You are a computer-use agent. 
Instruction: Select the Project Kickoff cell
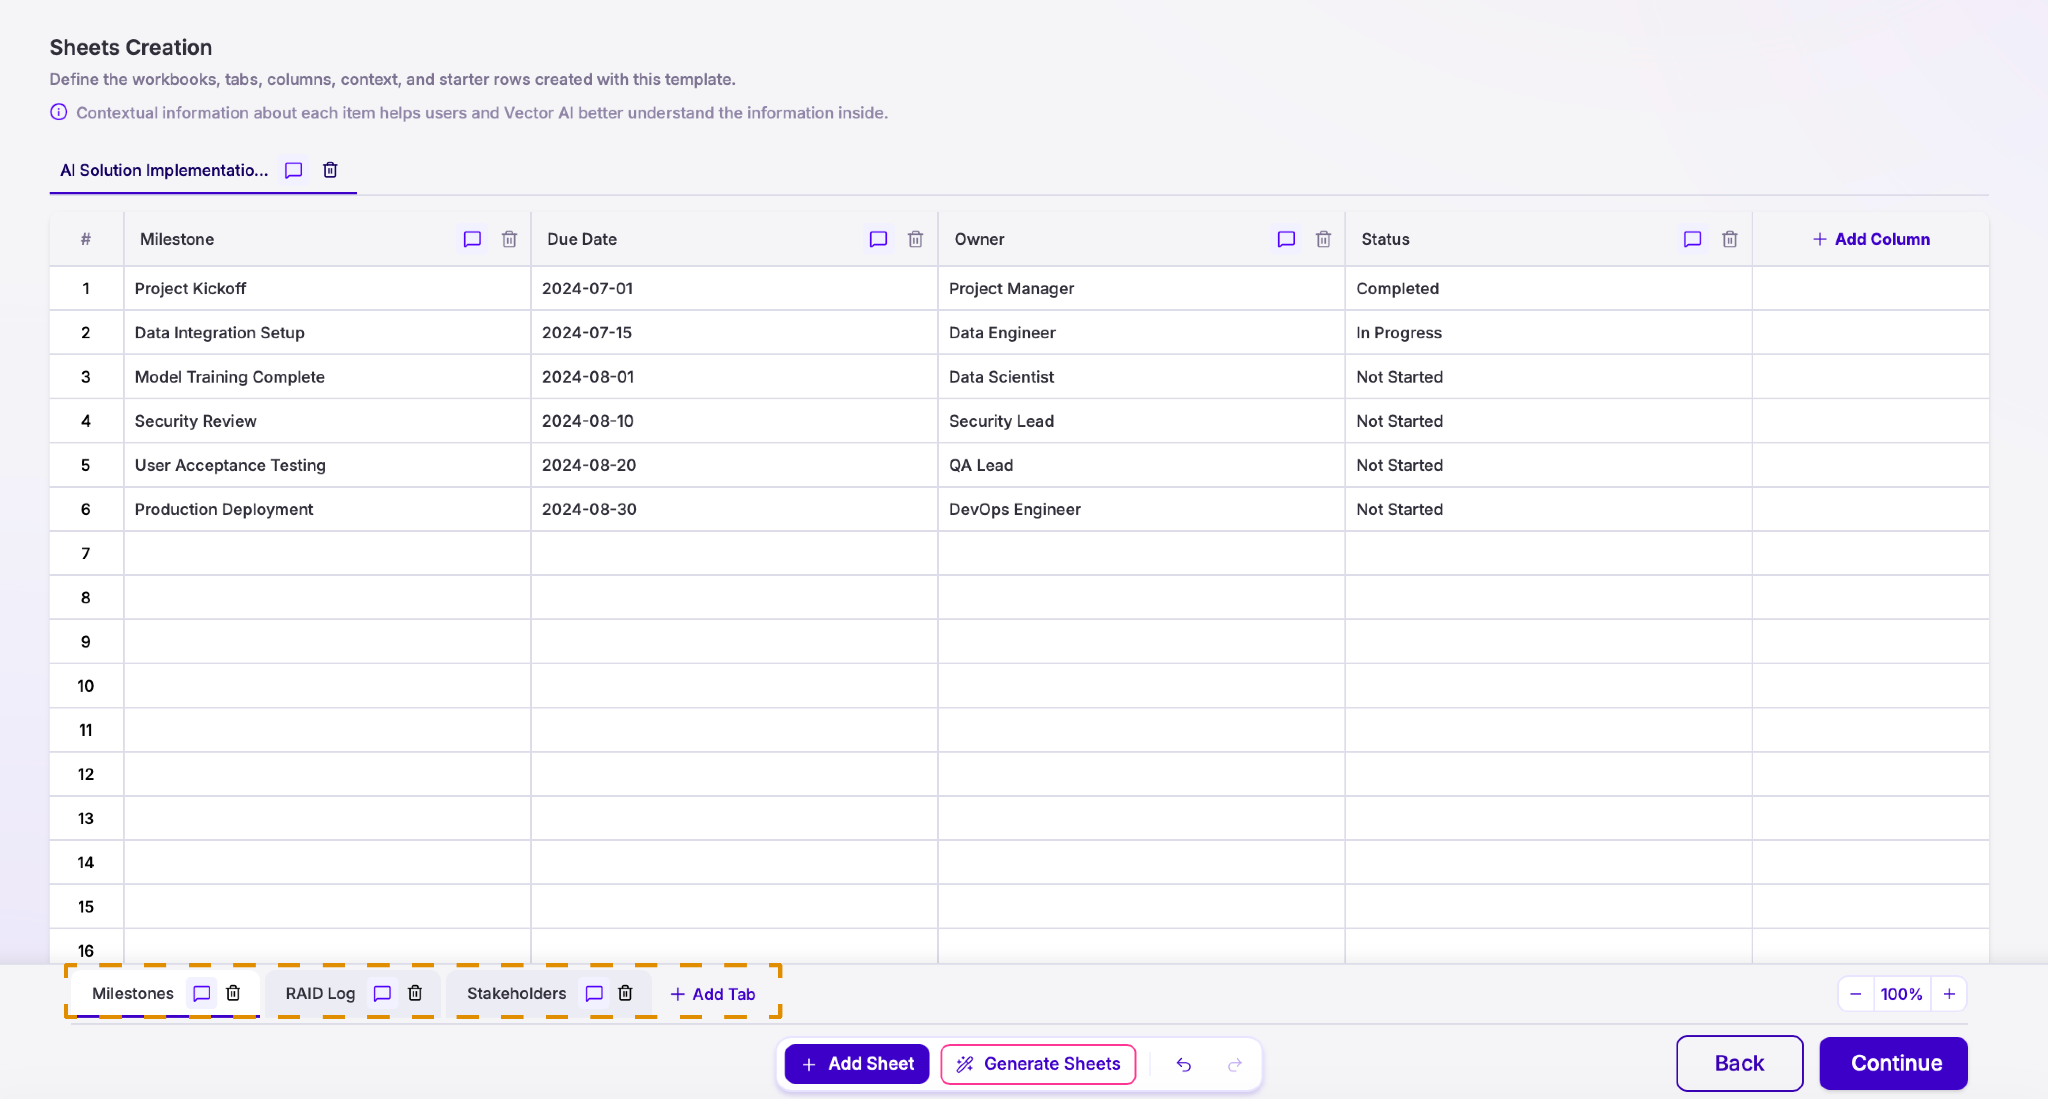pyautogui.click(x=327, y=288)
